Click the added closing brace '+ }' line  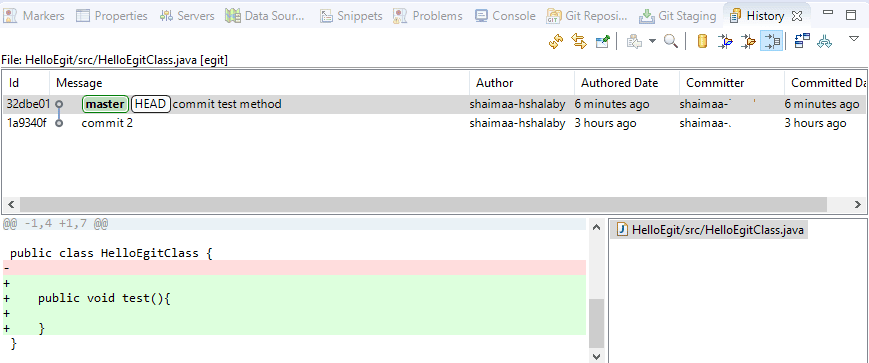[294, 328]
